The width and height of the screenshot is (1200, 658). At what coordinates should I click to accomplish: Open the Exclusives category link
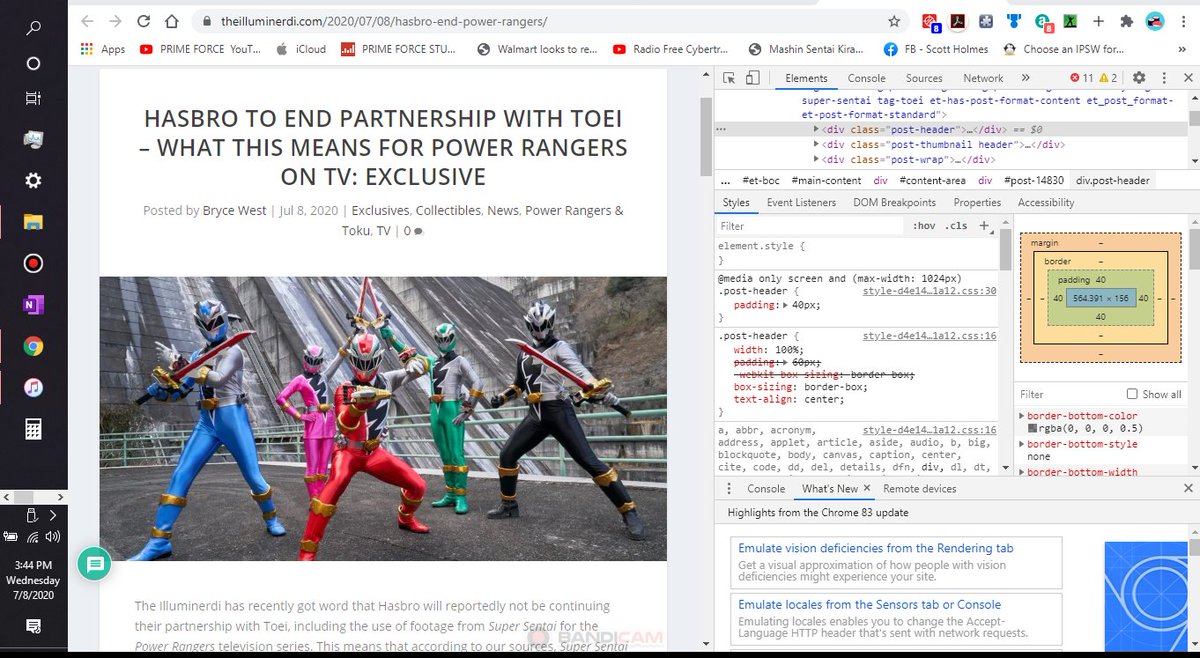pos(381,211)
